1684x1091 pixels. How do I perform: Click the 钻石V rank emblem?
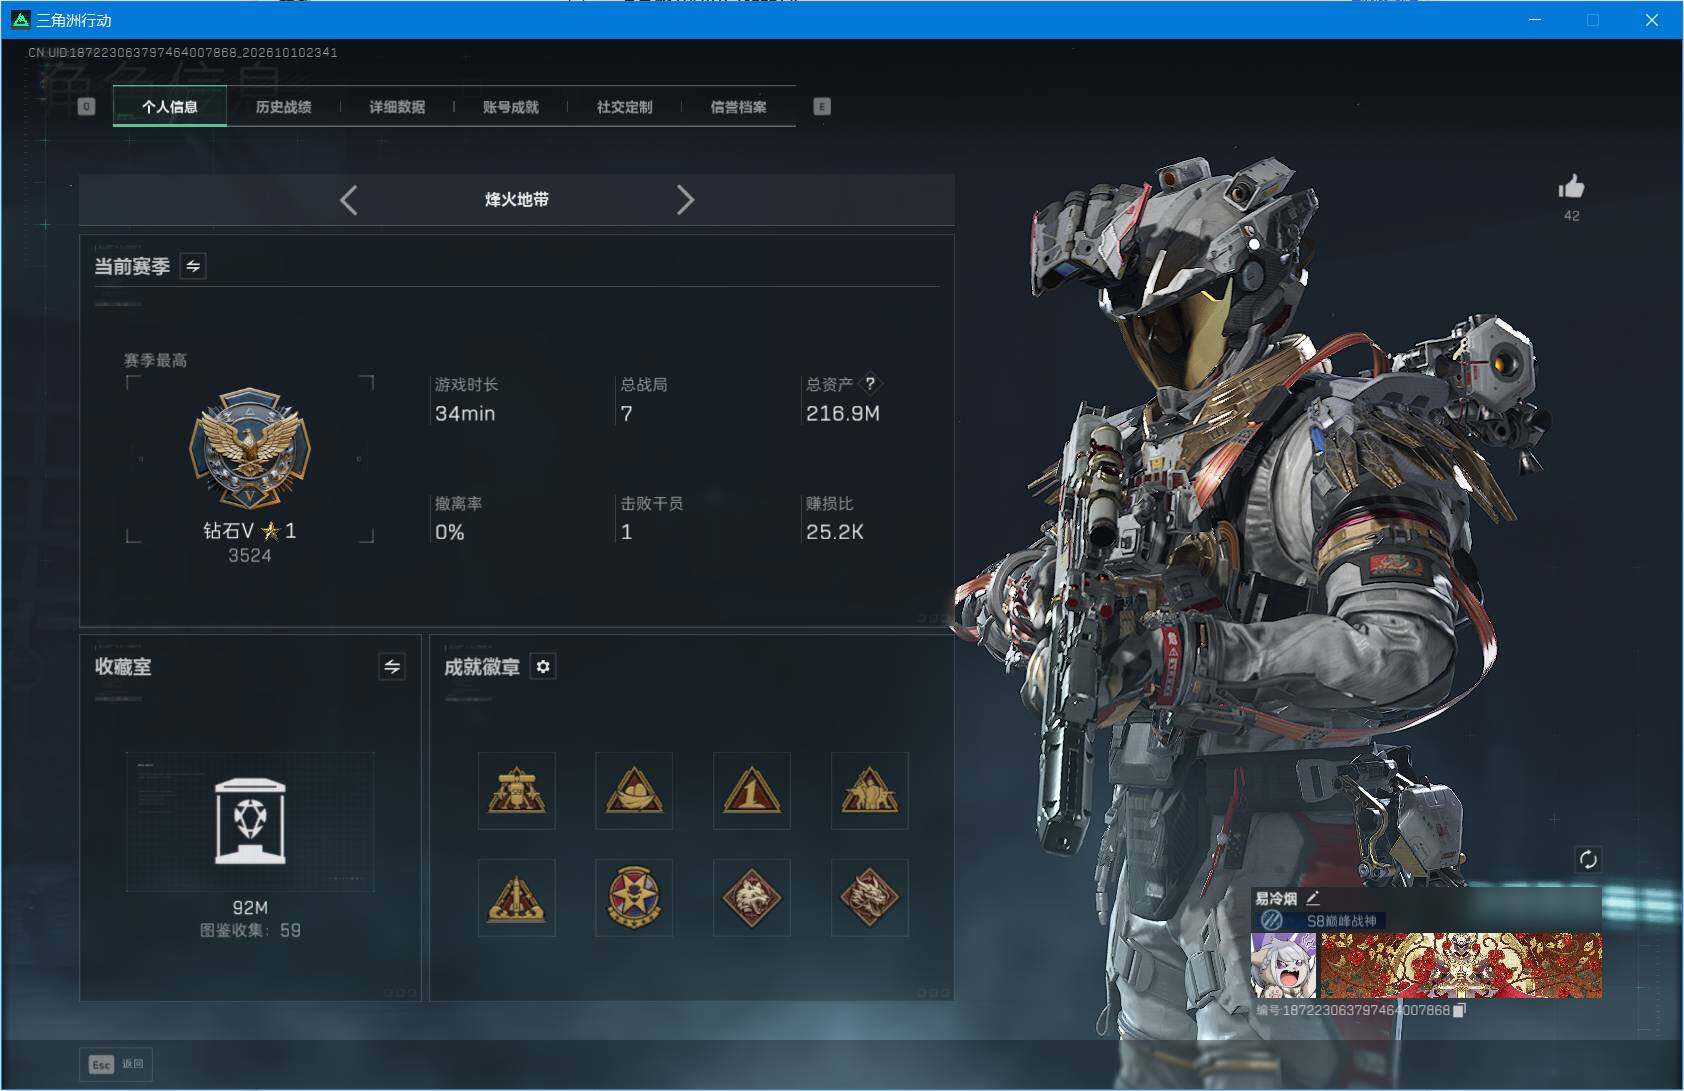point(250,449)
